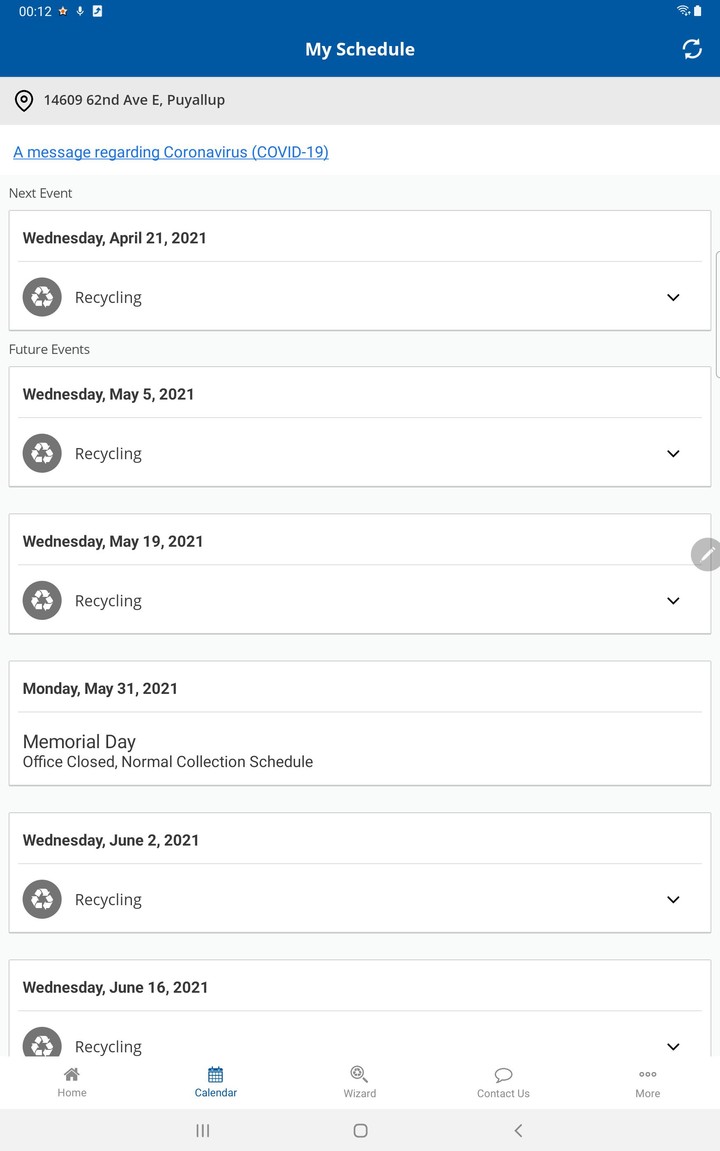Switch to the Home tab
This screenshot has height=1151, width=720.
72,1082
